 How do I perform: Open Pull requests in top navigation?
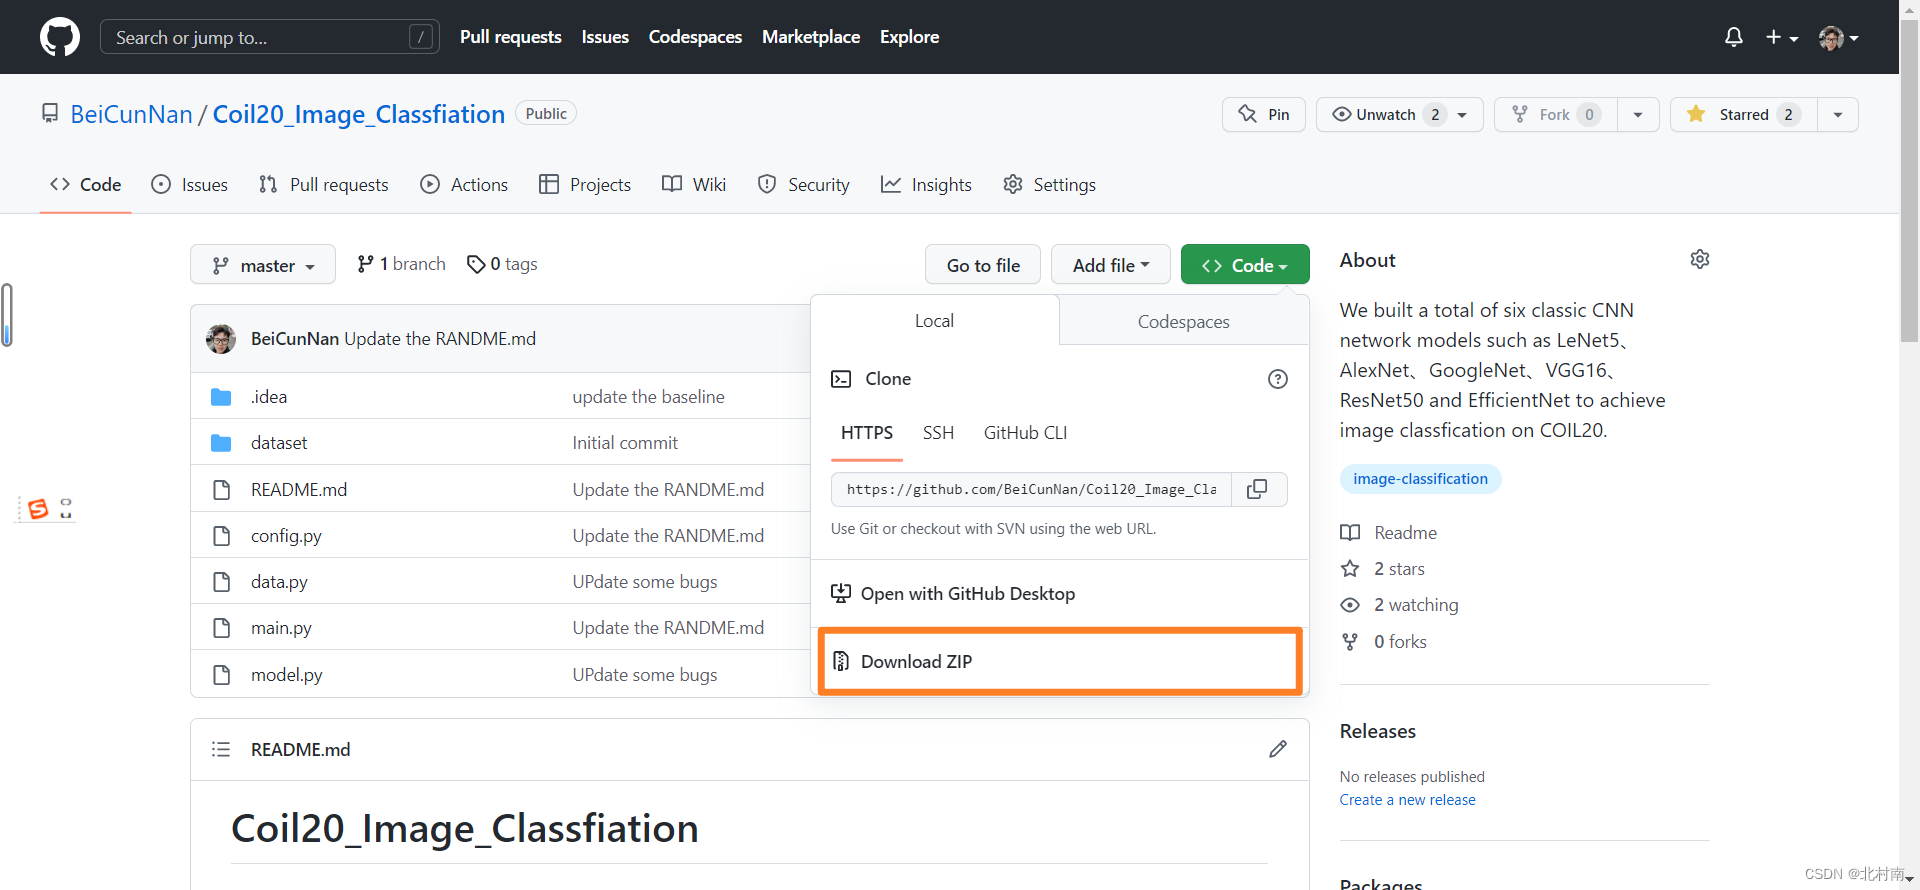[511, 37]
